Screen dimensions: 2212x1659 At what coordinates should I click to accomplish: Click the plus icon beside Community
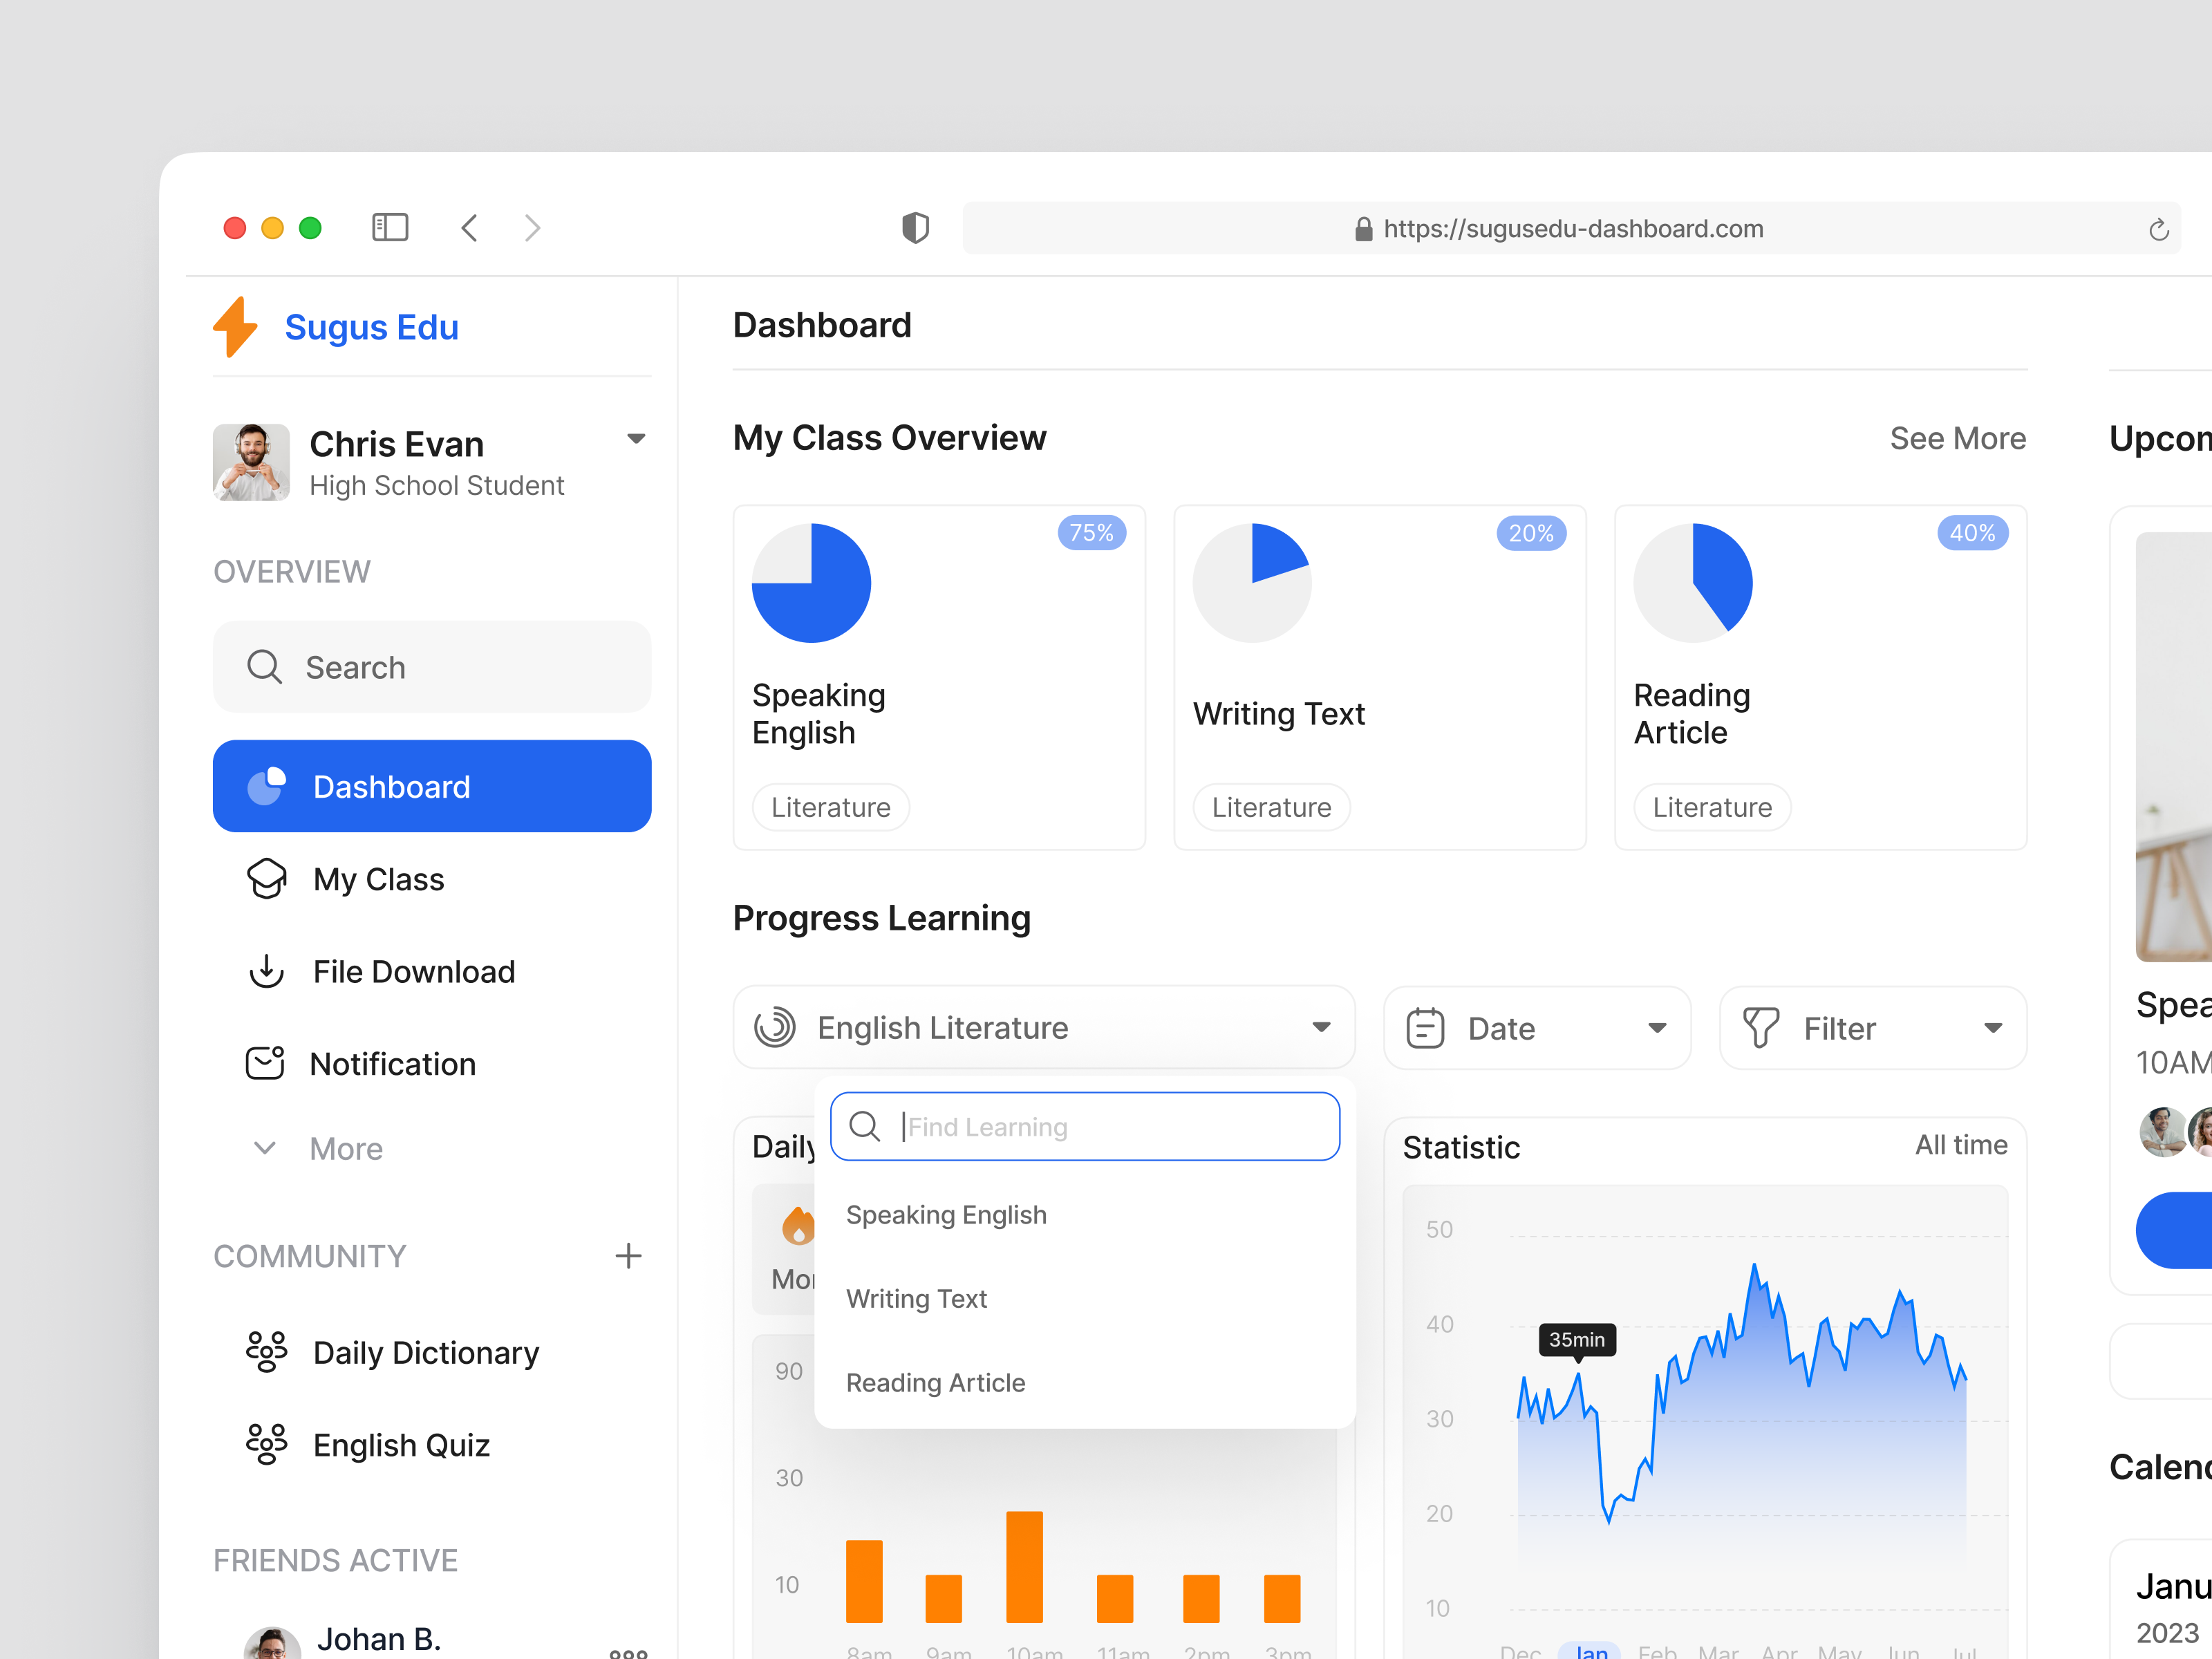(x=628, y=1256)
